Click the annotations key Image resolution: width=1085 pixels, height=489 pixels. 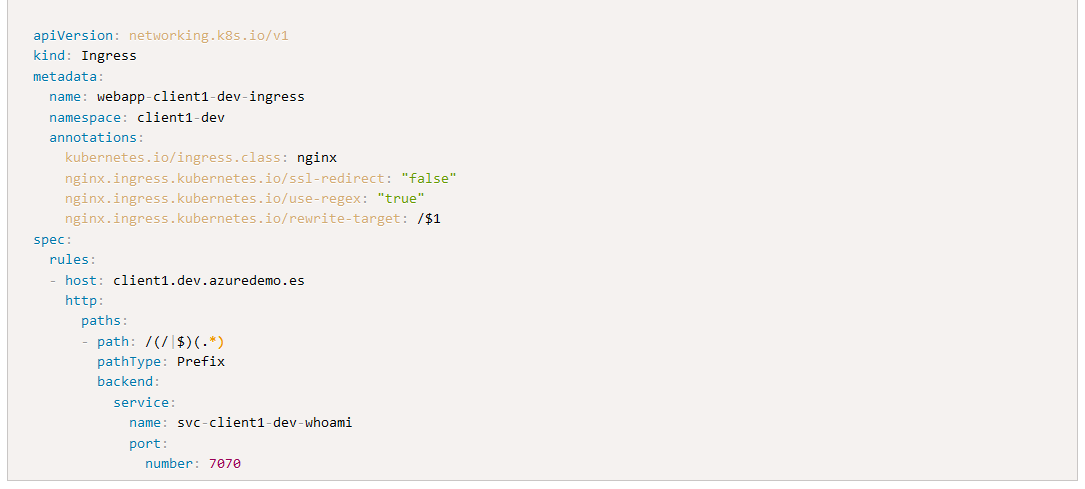pos(93,138)
